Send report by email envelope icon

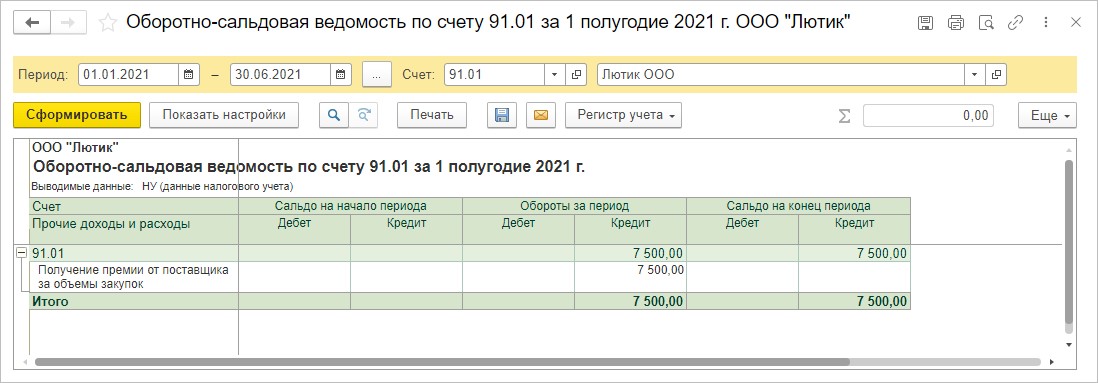pyautogui.click(x=541, y=115)
